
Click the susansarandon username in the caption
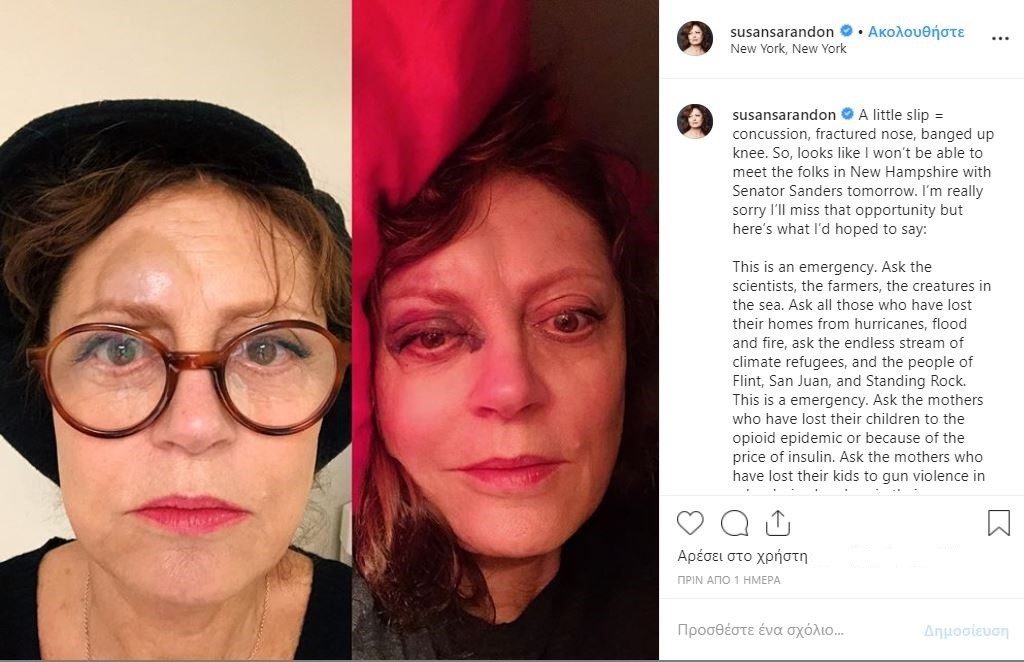pyautogui.click(x=784, y=115)
